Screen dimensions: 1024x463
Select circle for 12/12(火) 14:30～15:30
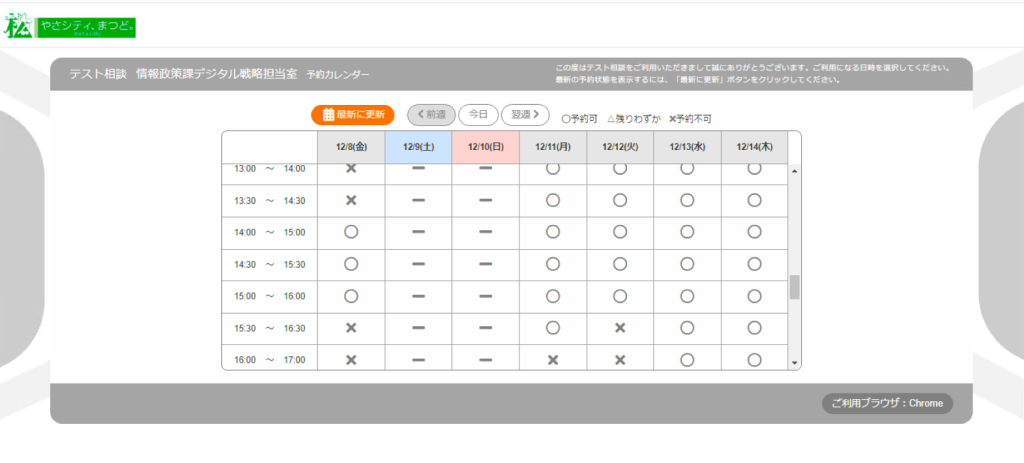tap(620, 264)
